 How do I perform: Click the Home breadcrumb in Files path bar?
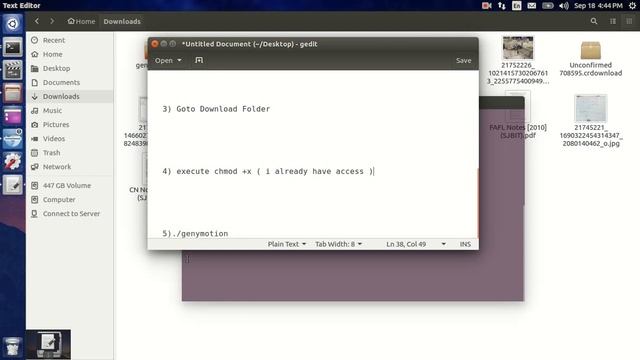click(x=81, y=21)
